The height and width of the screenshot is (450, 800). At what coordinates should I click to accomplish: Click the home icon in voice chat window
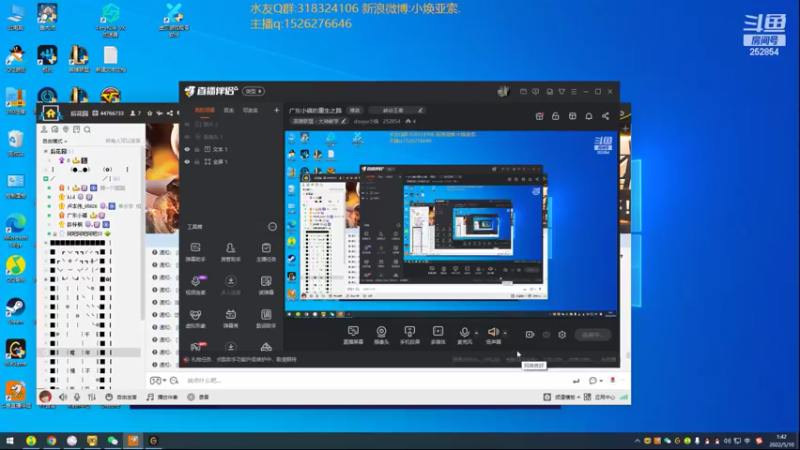[51, 113]
